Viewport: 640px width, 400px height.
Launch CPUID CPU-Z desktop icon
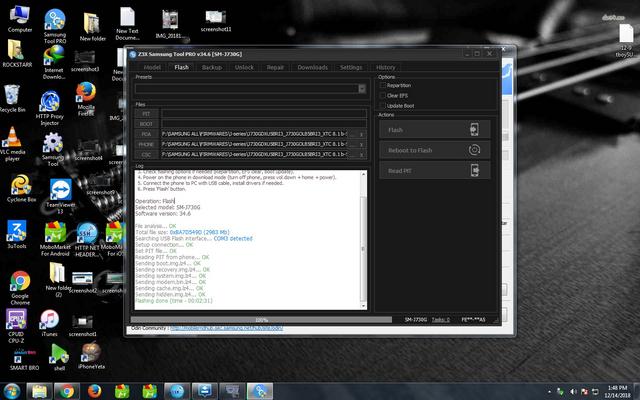tap(16, 326)
